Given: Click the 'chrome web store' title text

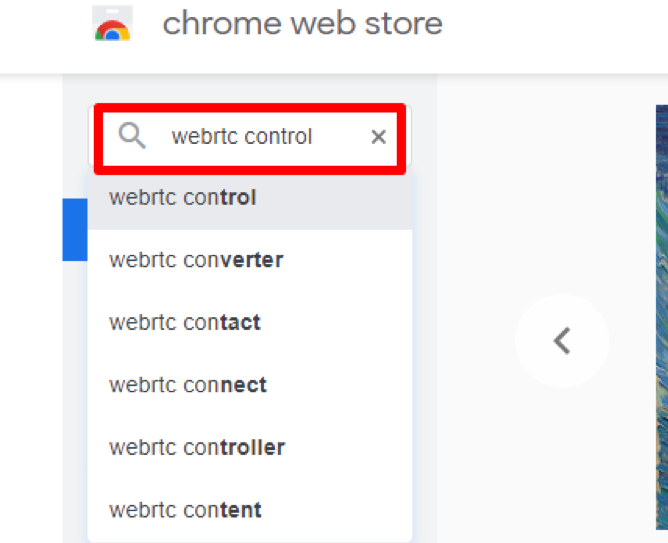Looking at the screenshot, I should point(302,23).
